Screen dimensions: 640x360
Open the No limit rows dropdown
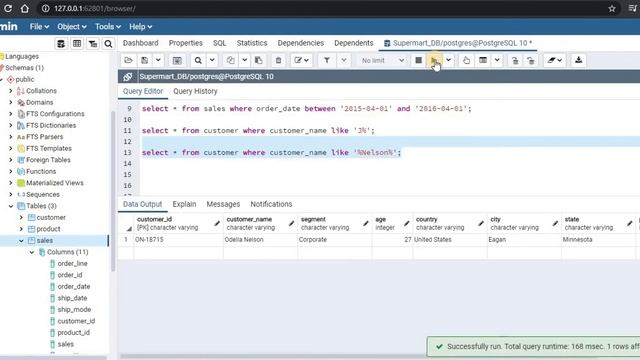(x=382, y=60)
